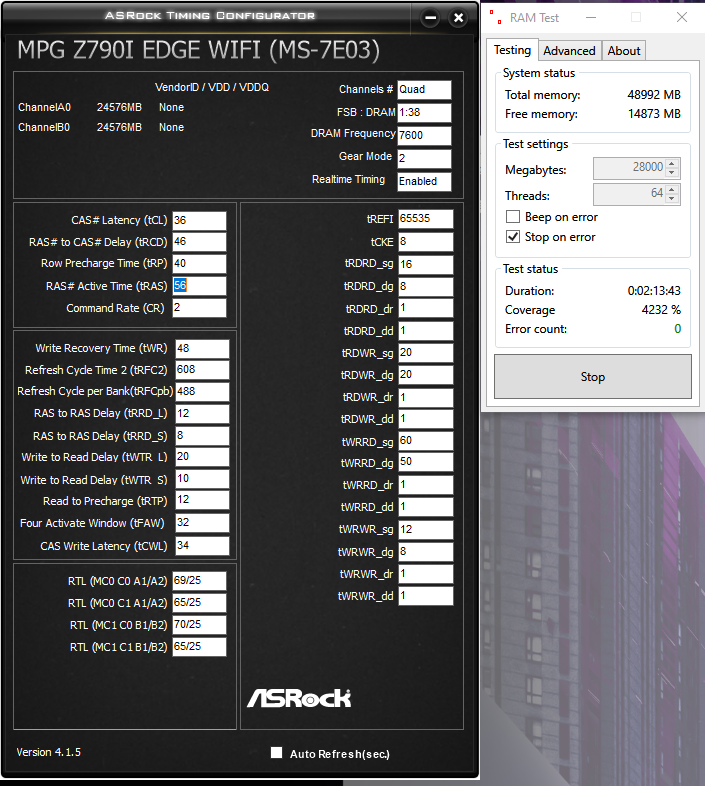The height and width of the screenshot is (786, 705).
Task: Click the tWTR_L field showing 20
Action: [202, 457]
